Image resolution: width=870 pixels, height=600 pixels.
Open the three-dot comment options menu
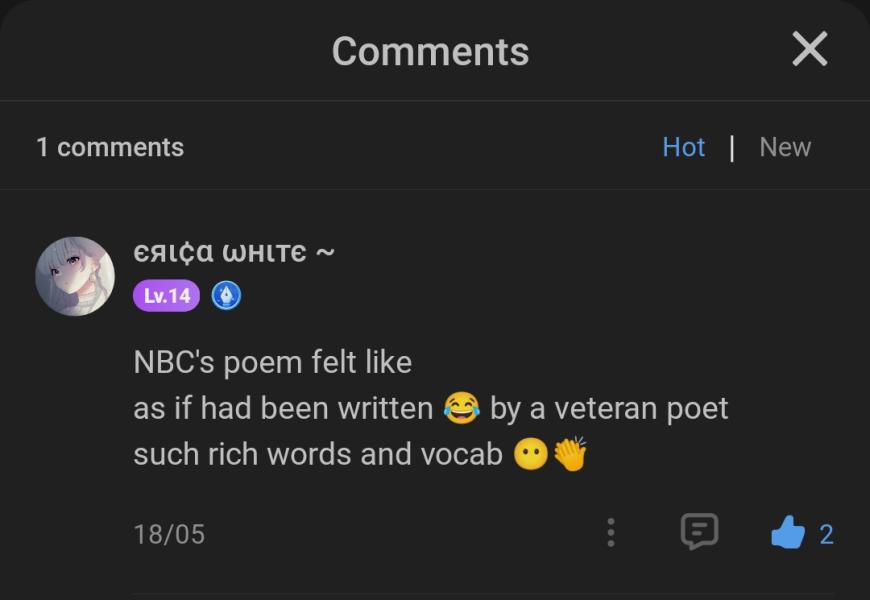point(610,532)
